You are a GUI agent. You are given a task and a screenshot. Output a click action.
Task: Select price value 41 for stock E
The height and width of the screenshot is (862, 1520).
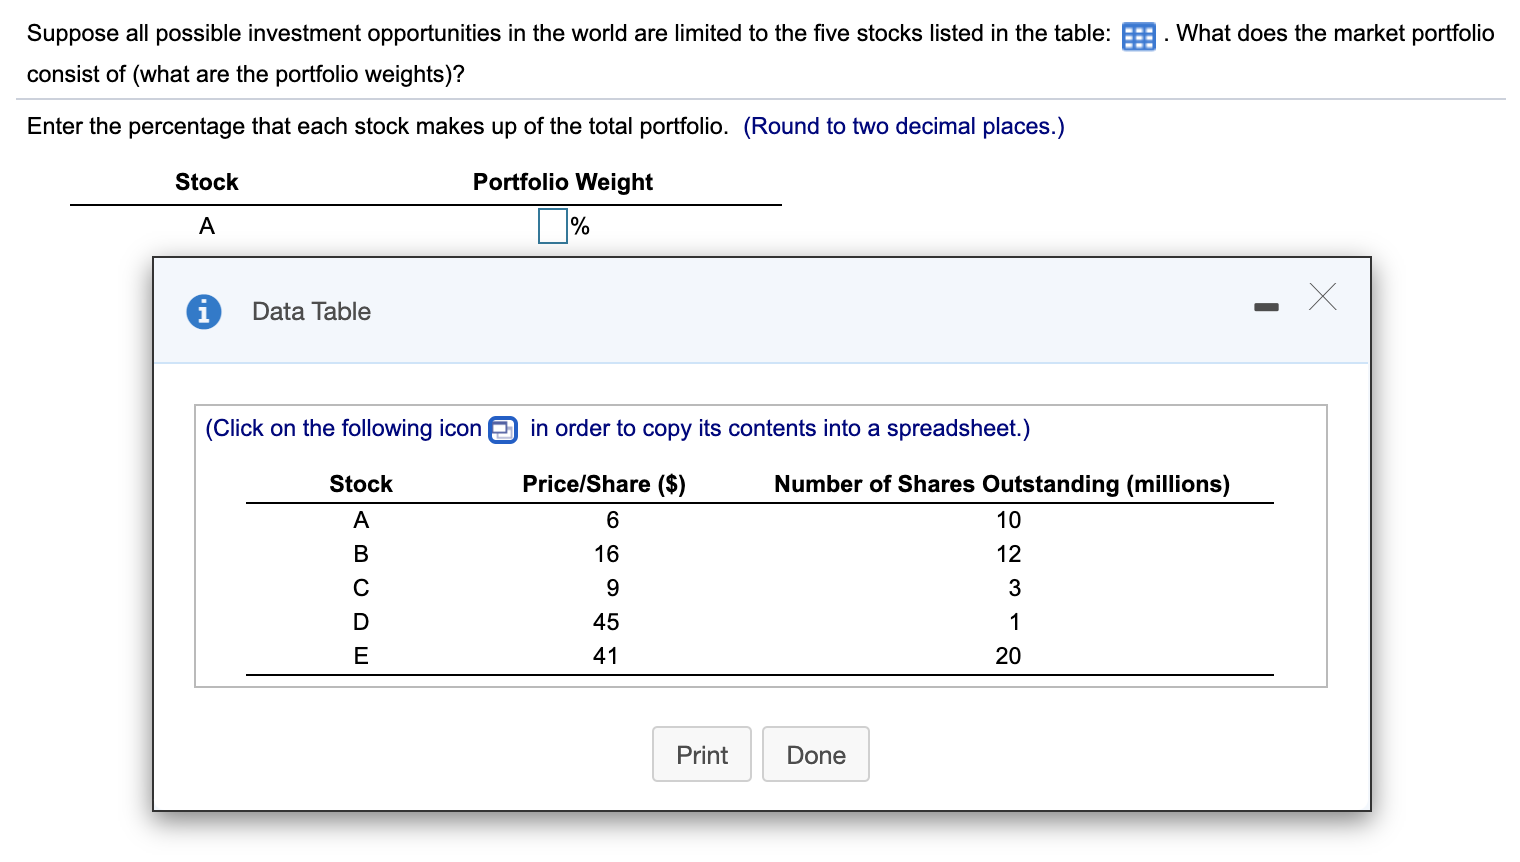(x=606, y=656)
